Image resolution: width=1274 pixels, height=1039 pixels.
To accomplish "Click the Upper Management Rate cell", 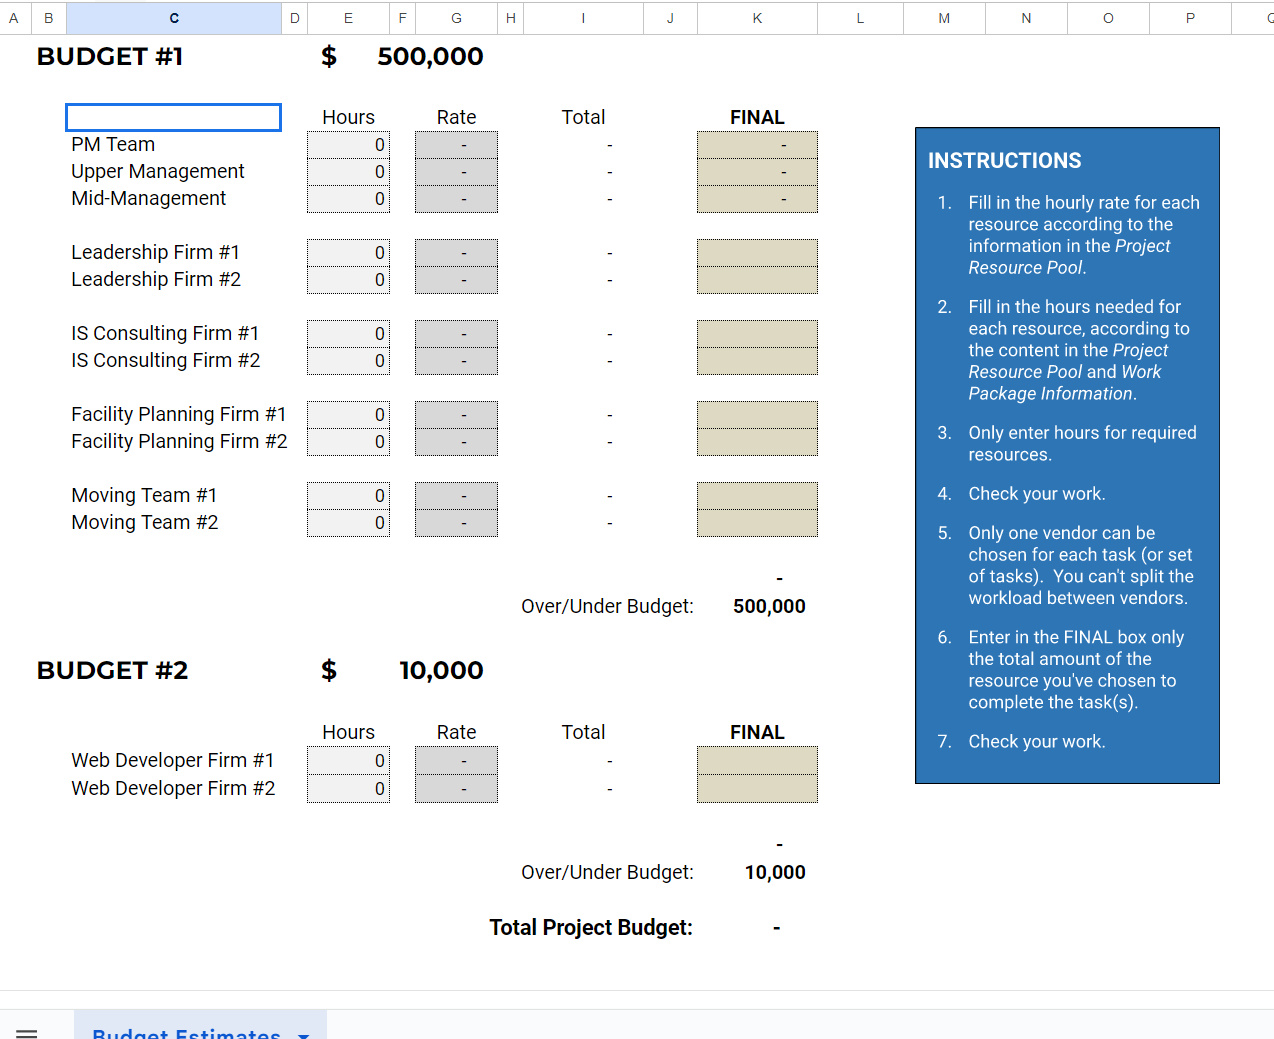I will tap(456, 172).
